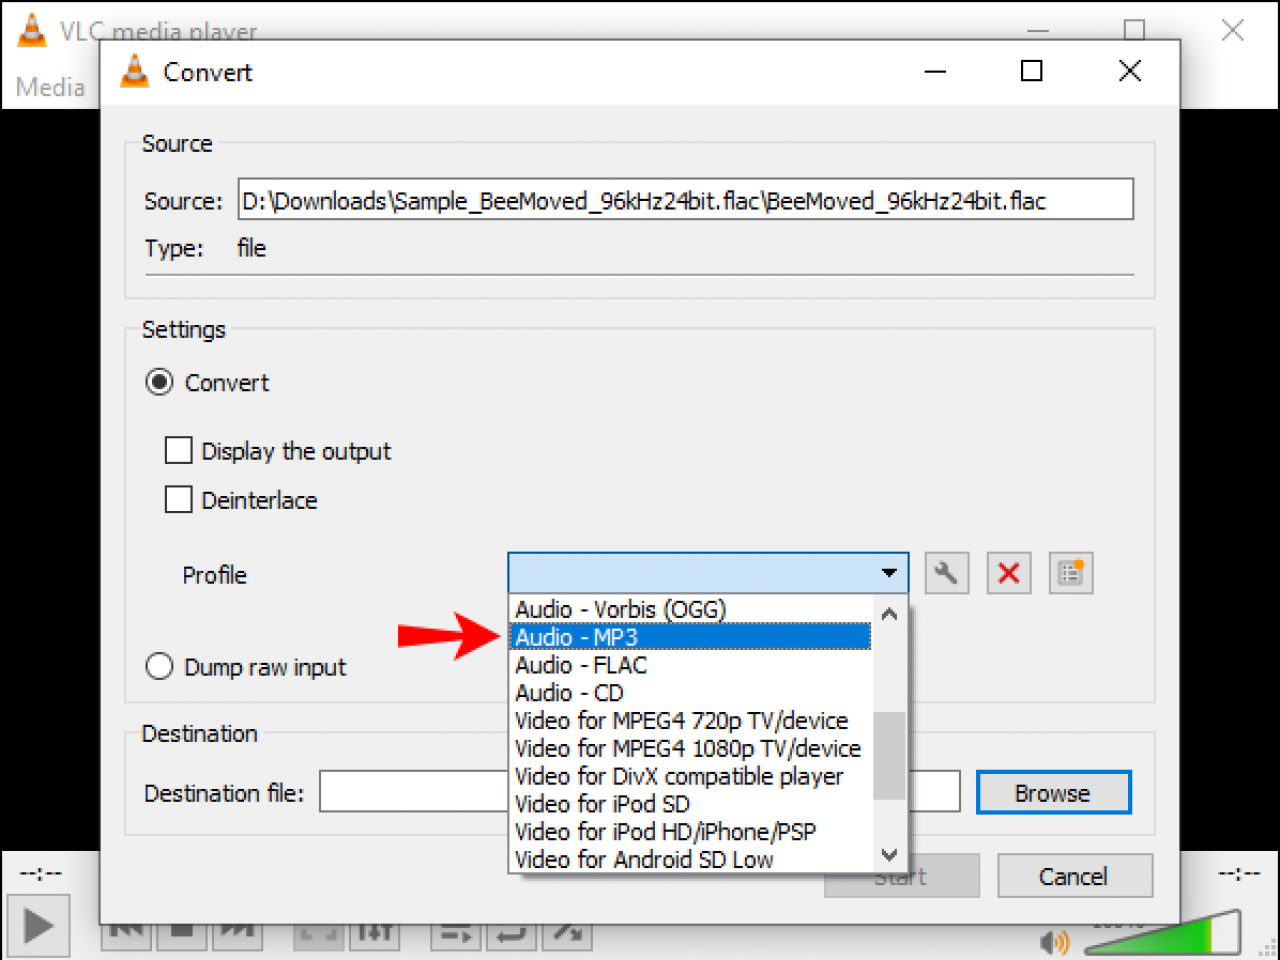
Task: Open the Media menu
Action: [x=50, y=87]
